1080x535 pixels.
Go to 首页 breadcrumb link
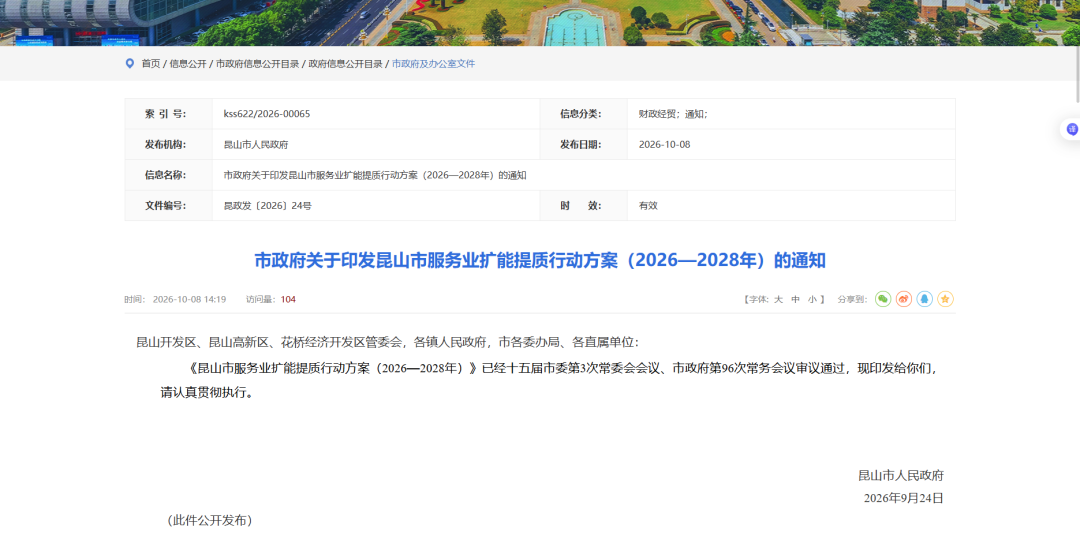151,64
